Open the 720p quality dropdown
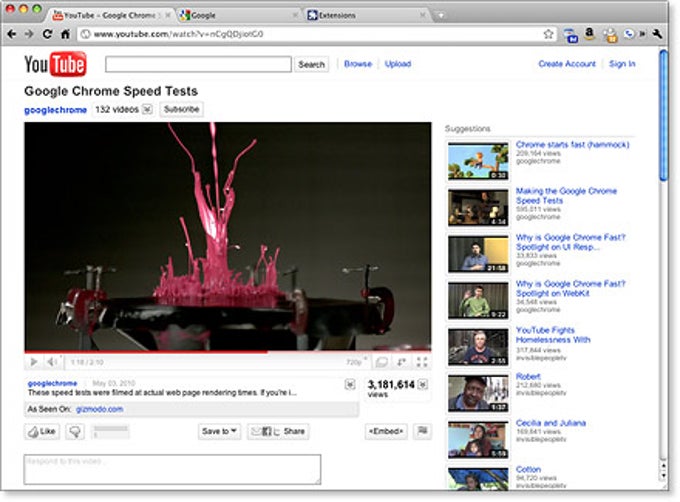Viewport: 680px width, 502px height. 353,362
